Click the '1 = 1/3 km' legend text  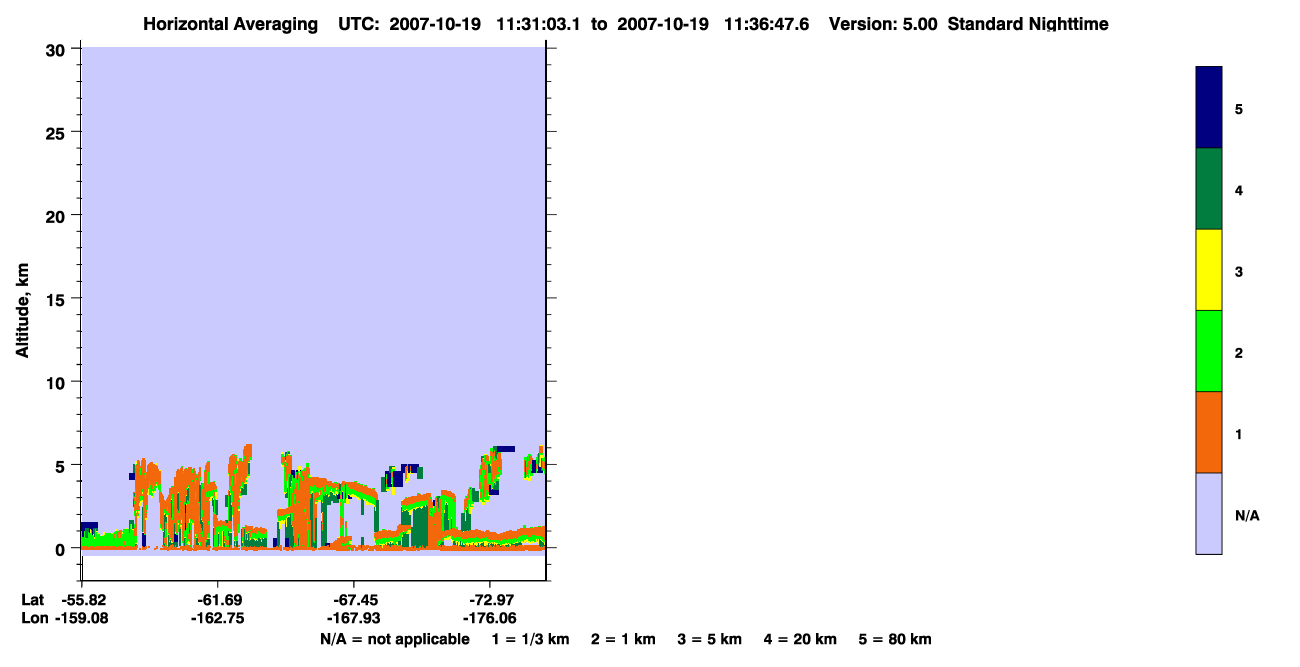(x=530, y=639)
